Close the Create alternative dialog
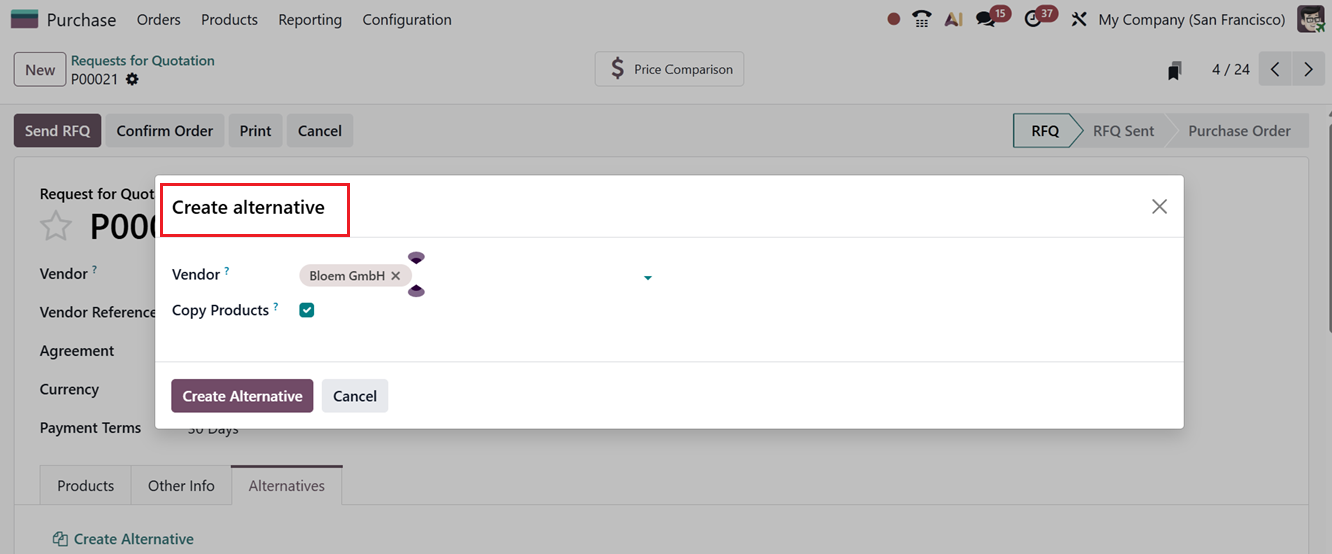 [x=1159, y=206]
